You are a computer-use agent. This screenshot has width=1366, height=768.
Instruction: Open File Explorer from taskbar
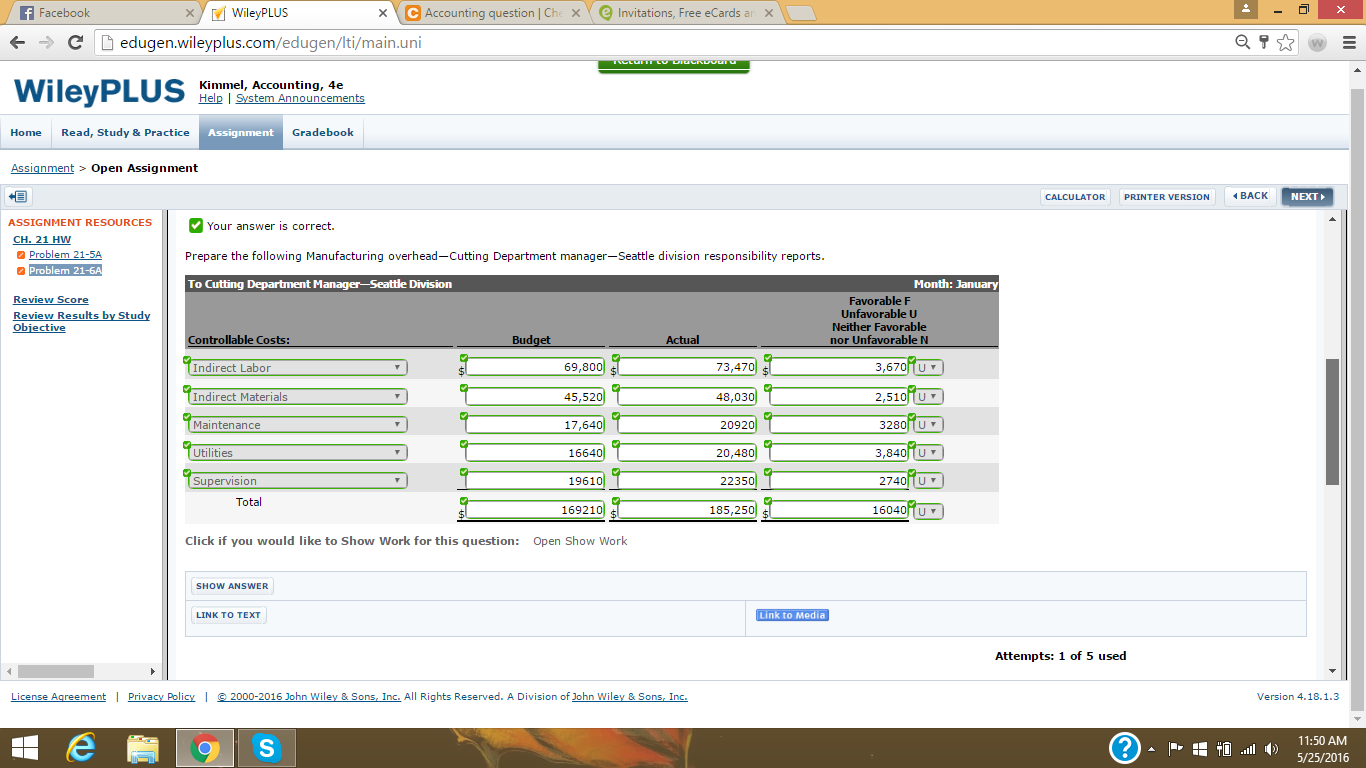pos(143,747)
